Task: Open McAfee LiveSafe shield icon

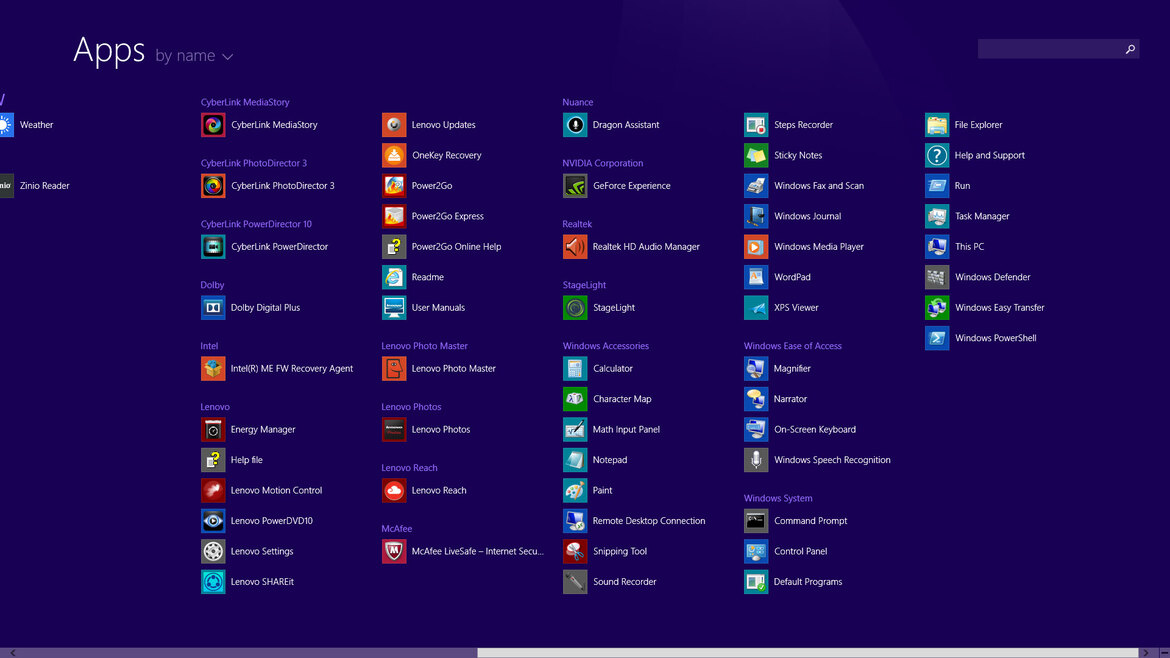Action: 394,551
